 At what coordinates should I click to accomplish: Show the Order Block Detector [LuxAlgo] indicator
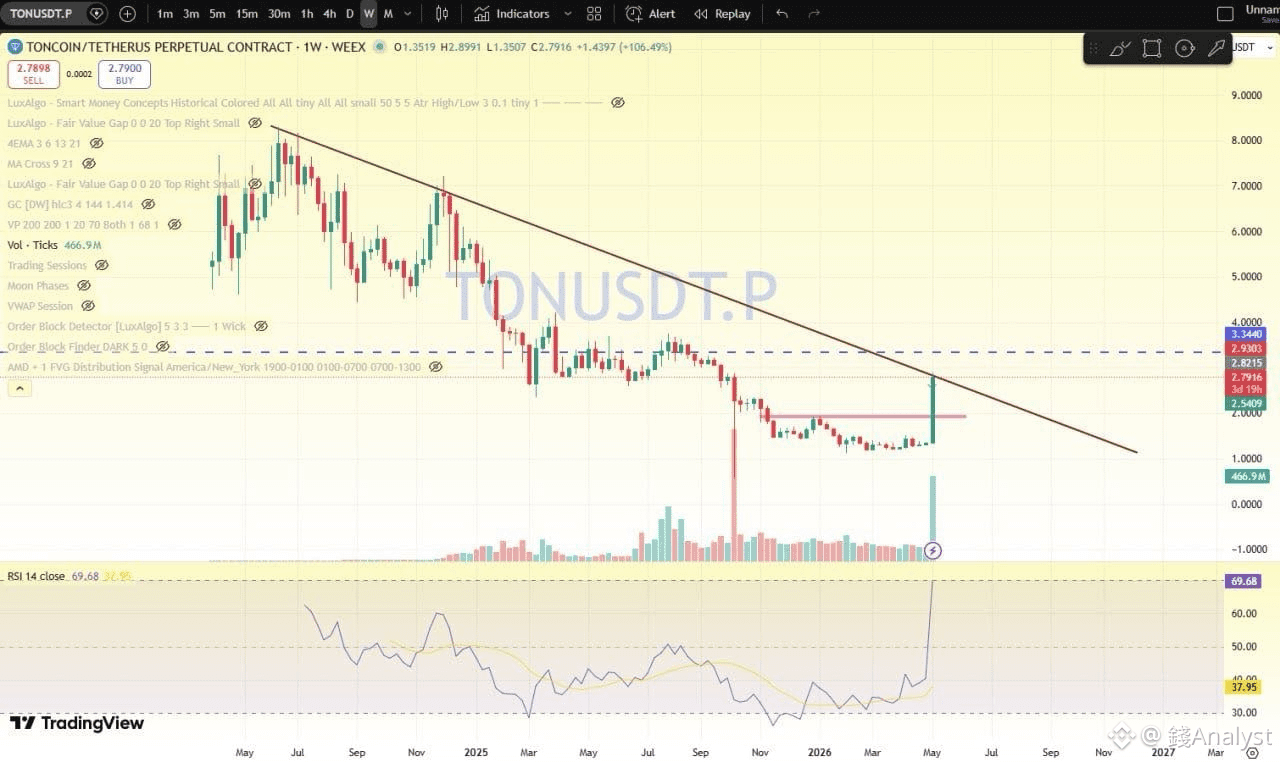260,326
